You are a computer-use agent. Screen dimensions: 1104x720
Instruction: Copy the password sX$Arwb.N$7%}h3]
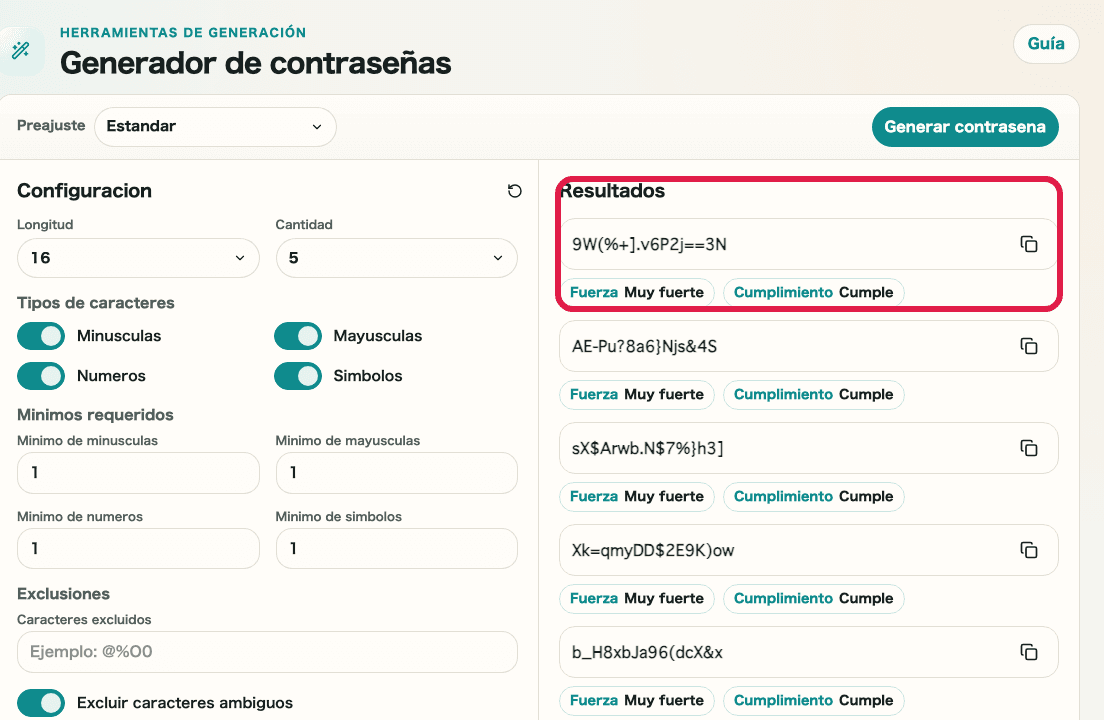[x=1028, y=448]
